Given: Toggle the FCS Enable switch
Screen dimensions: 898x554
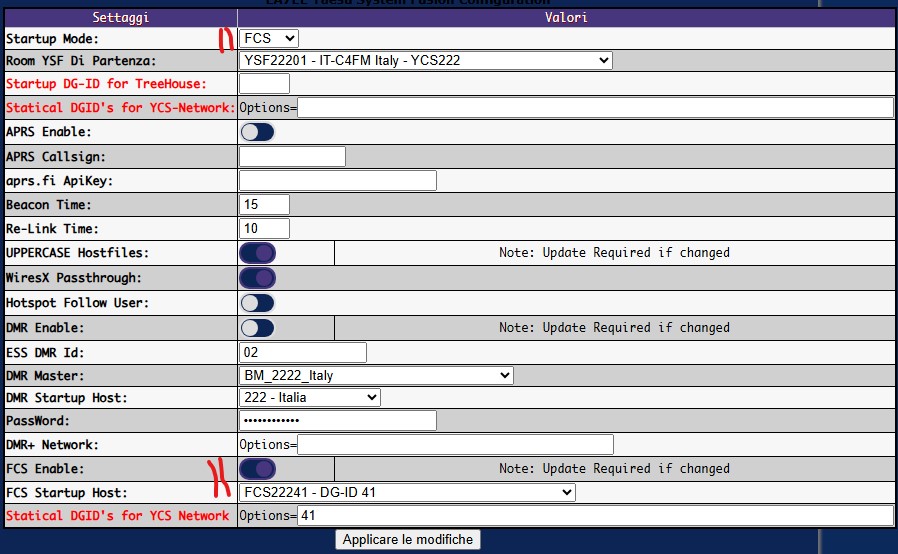Looking at the screenshot, I should coord(257,469).
